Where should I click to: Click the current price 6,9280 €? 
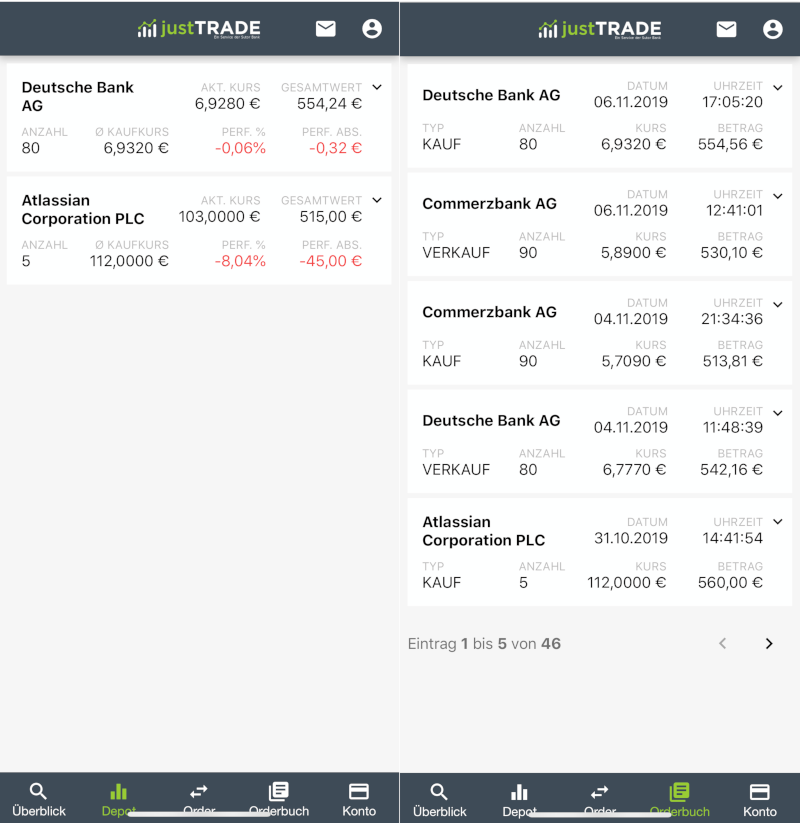(227, 103)
